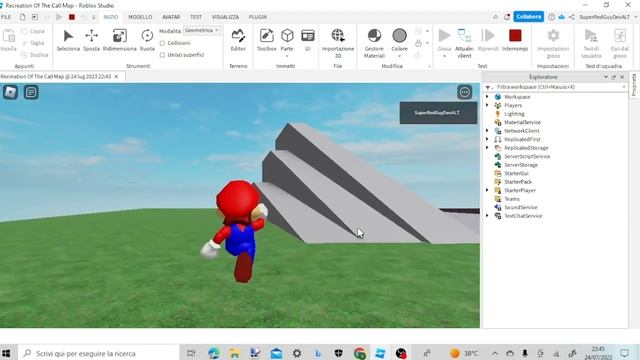Image resolution: width=640 pixels, height=360 pixels.
Task: Stop the test with Interrompi
Action: [x=515, y=40]
